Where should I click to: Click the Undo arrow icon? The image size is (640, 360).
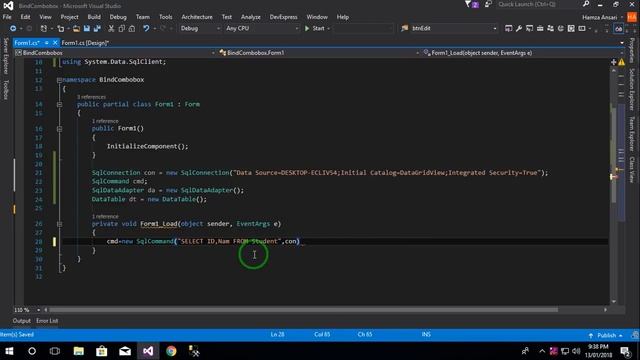pos(146,29)
